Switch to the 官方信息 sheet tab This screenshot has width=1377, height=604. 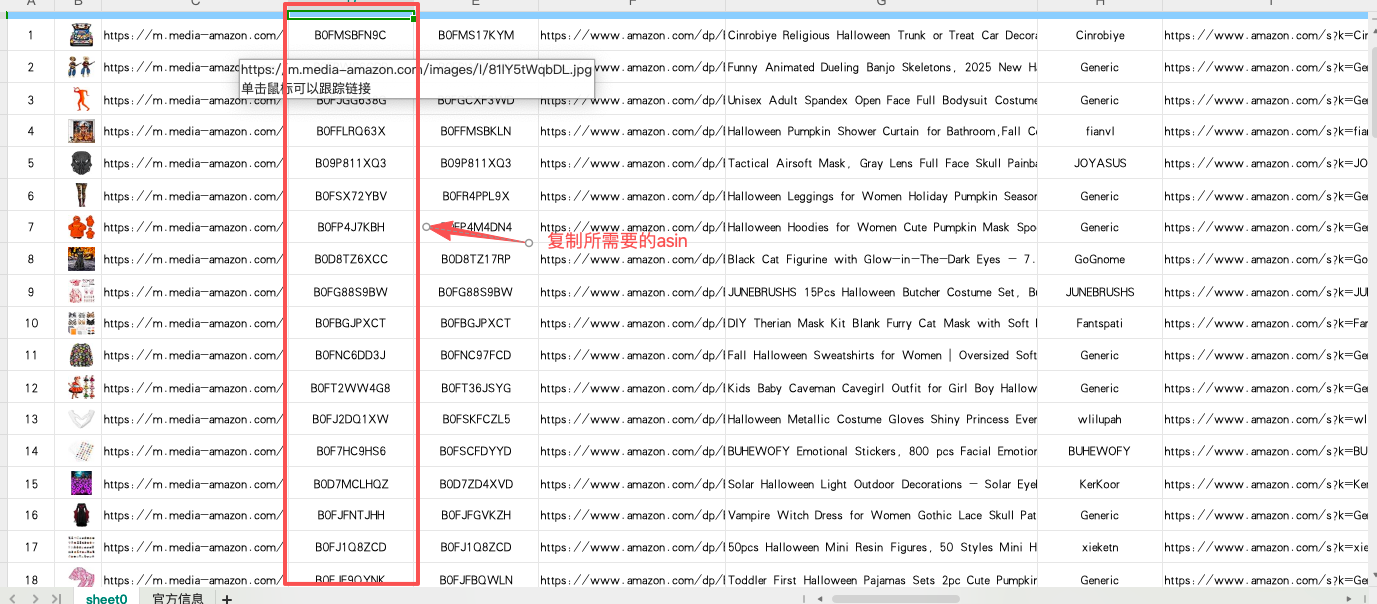[178, 598]
